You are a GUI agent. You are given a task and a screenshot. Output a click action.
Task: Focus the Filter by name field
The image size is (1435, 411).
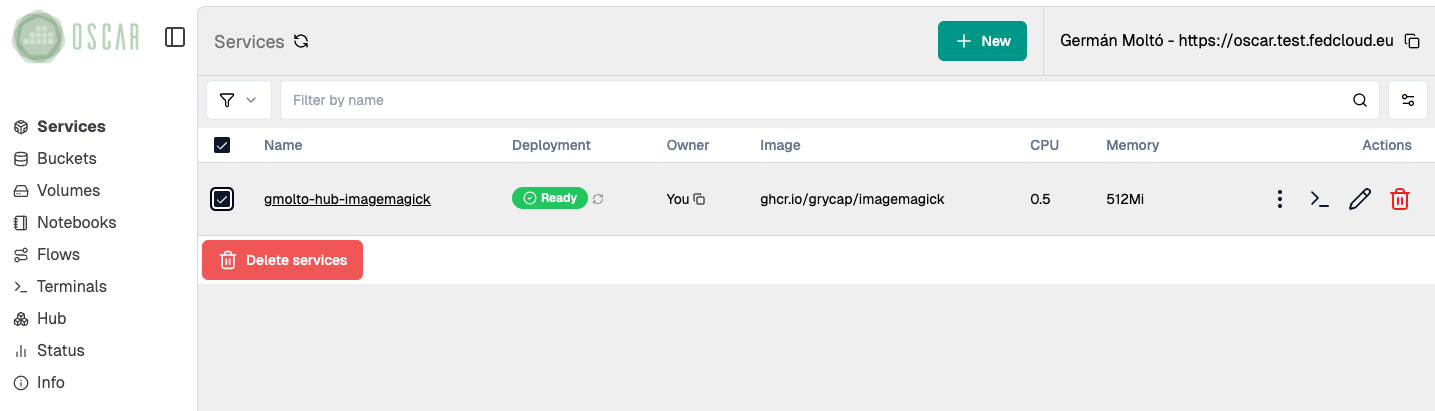815,100
